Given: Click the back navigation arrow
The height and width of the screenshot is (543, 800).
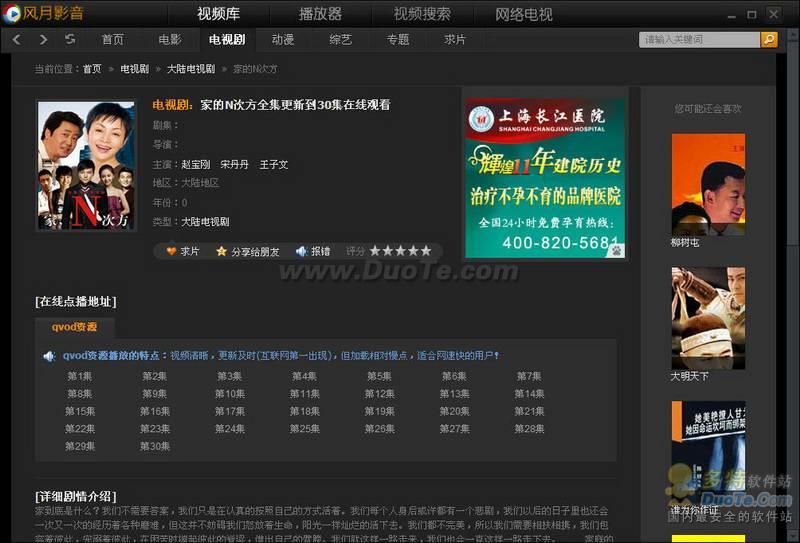Looking at the screenshot, I should pyautogui.click(x=16, y=39).
